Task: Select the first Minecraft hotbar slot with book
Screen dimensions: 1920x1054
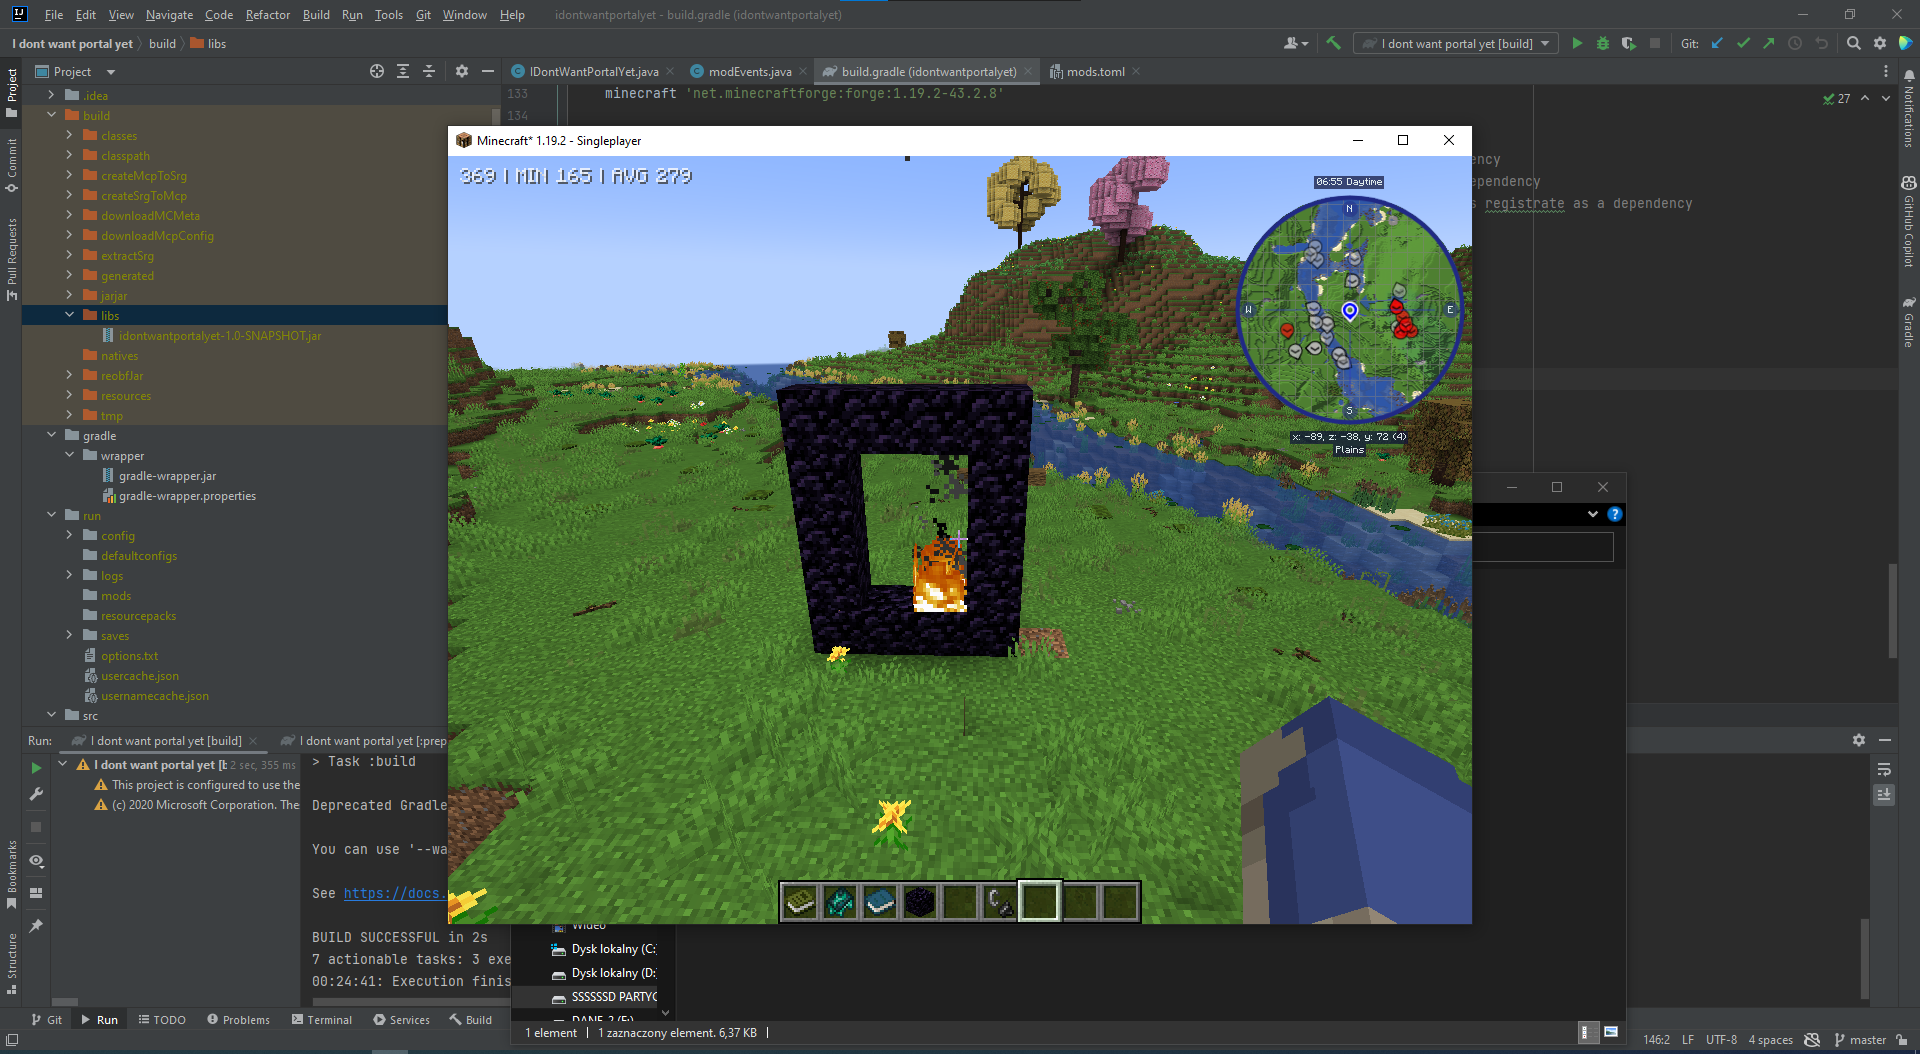Action: click(800, 902)
